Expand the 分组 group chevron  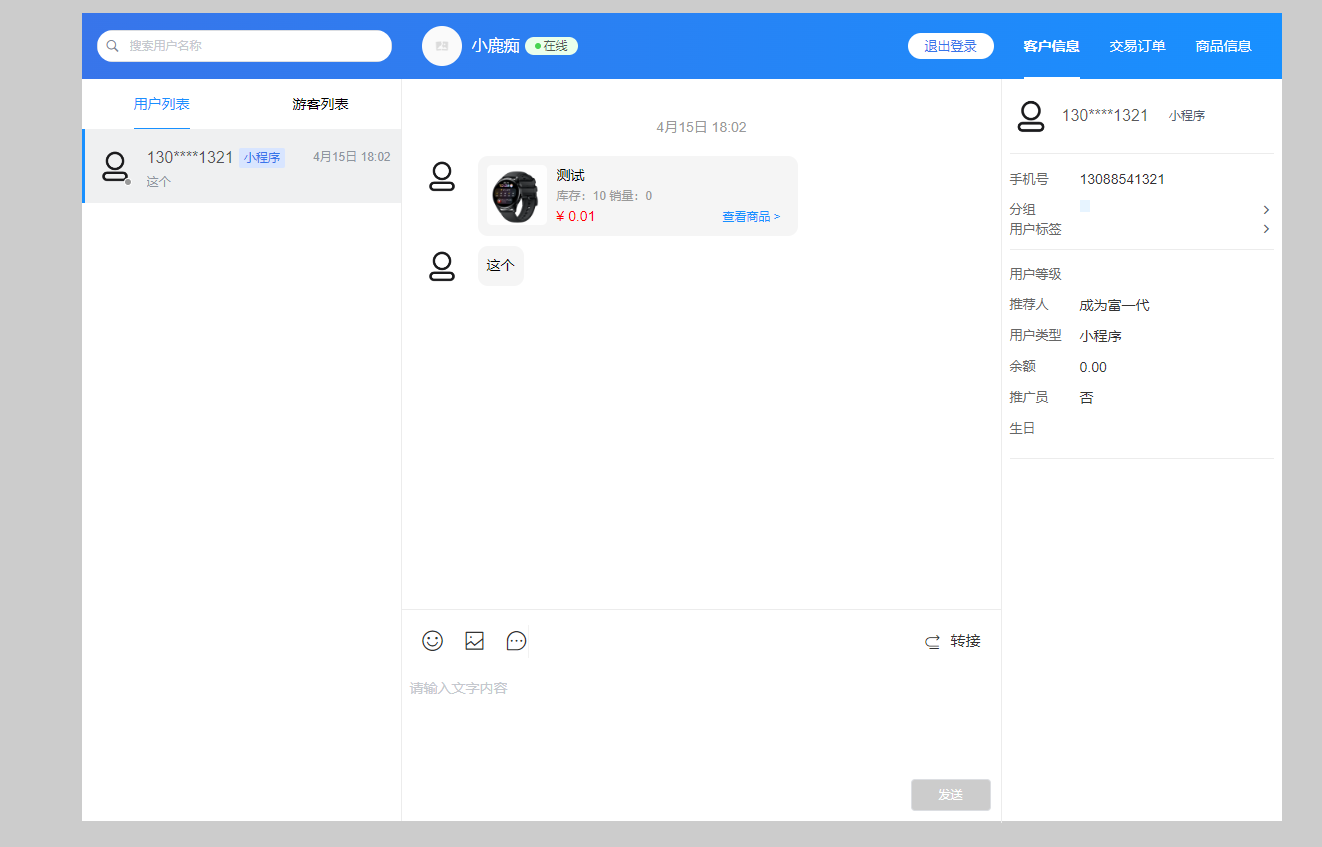[1266, 210]
